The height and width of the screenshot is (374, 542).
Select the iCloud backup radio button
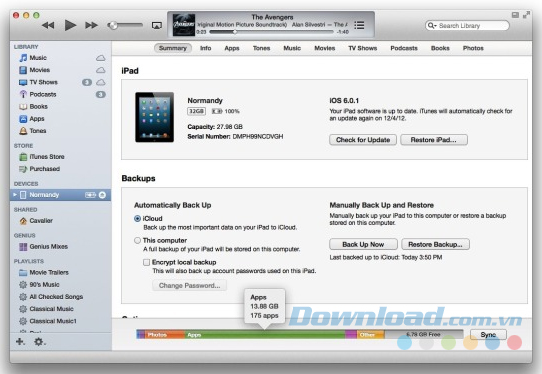pyautogui.click(x=137, y=218)
